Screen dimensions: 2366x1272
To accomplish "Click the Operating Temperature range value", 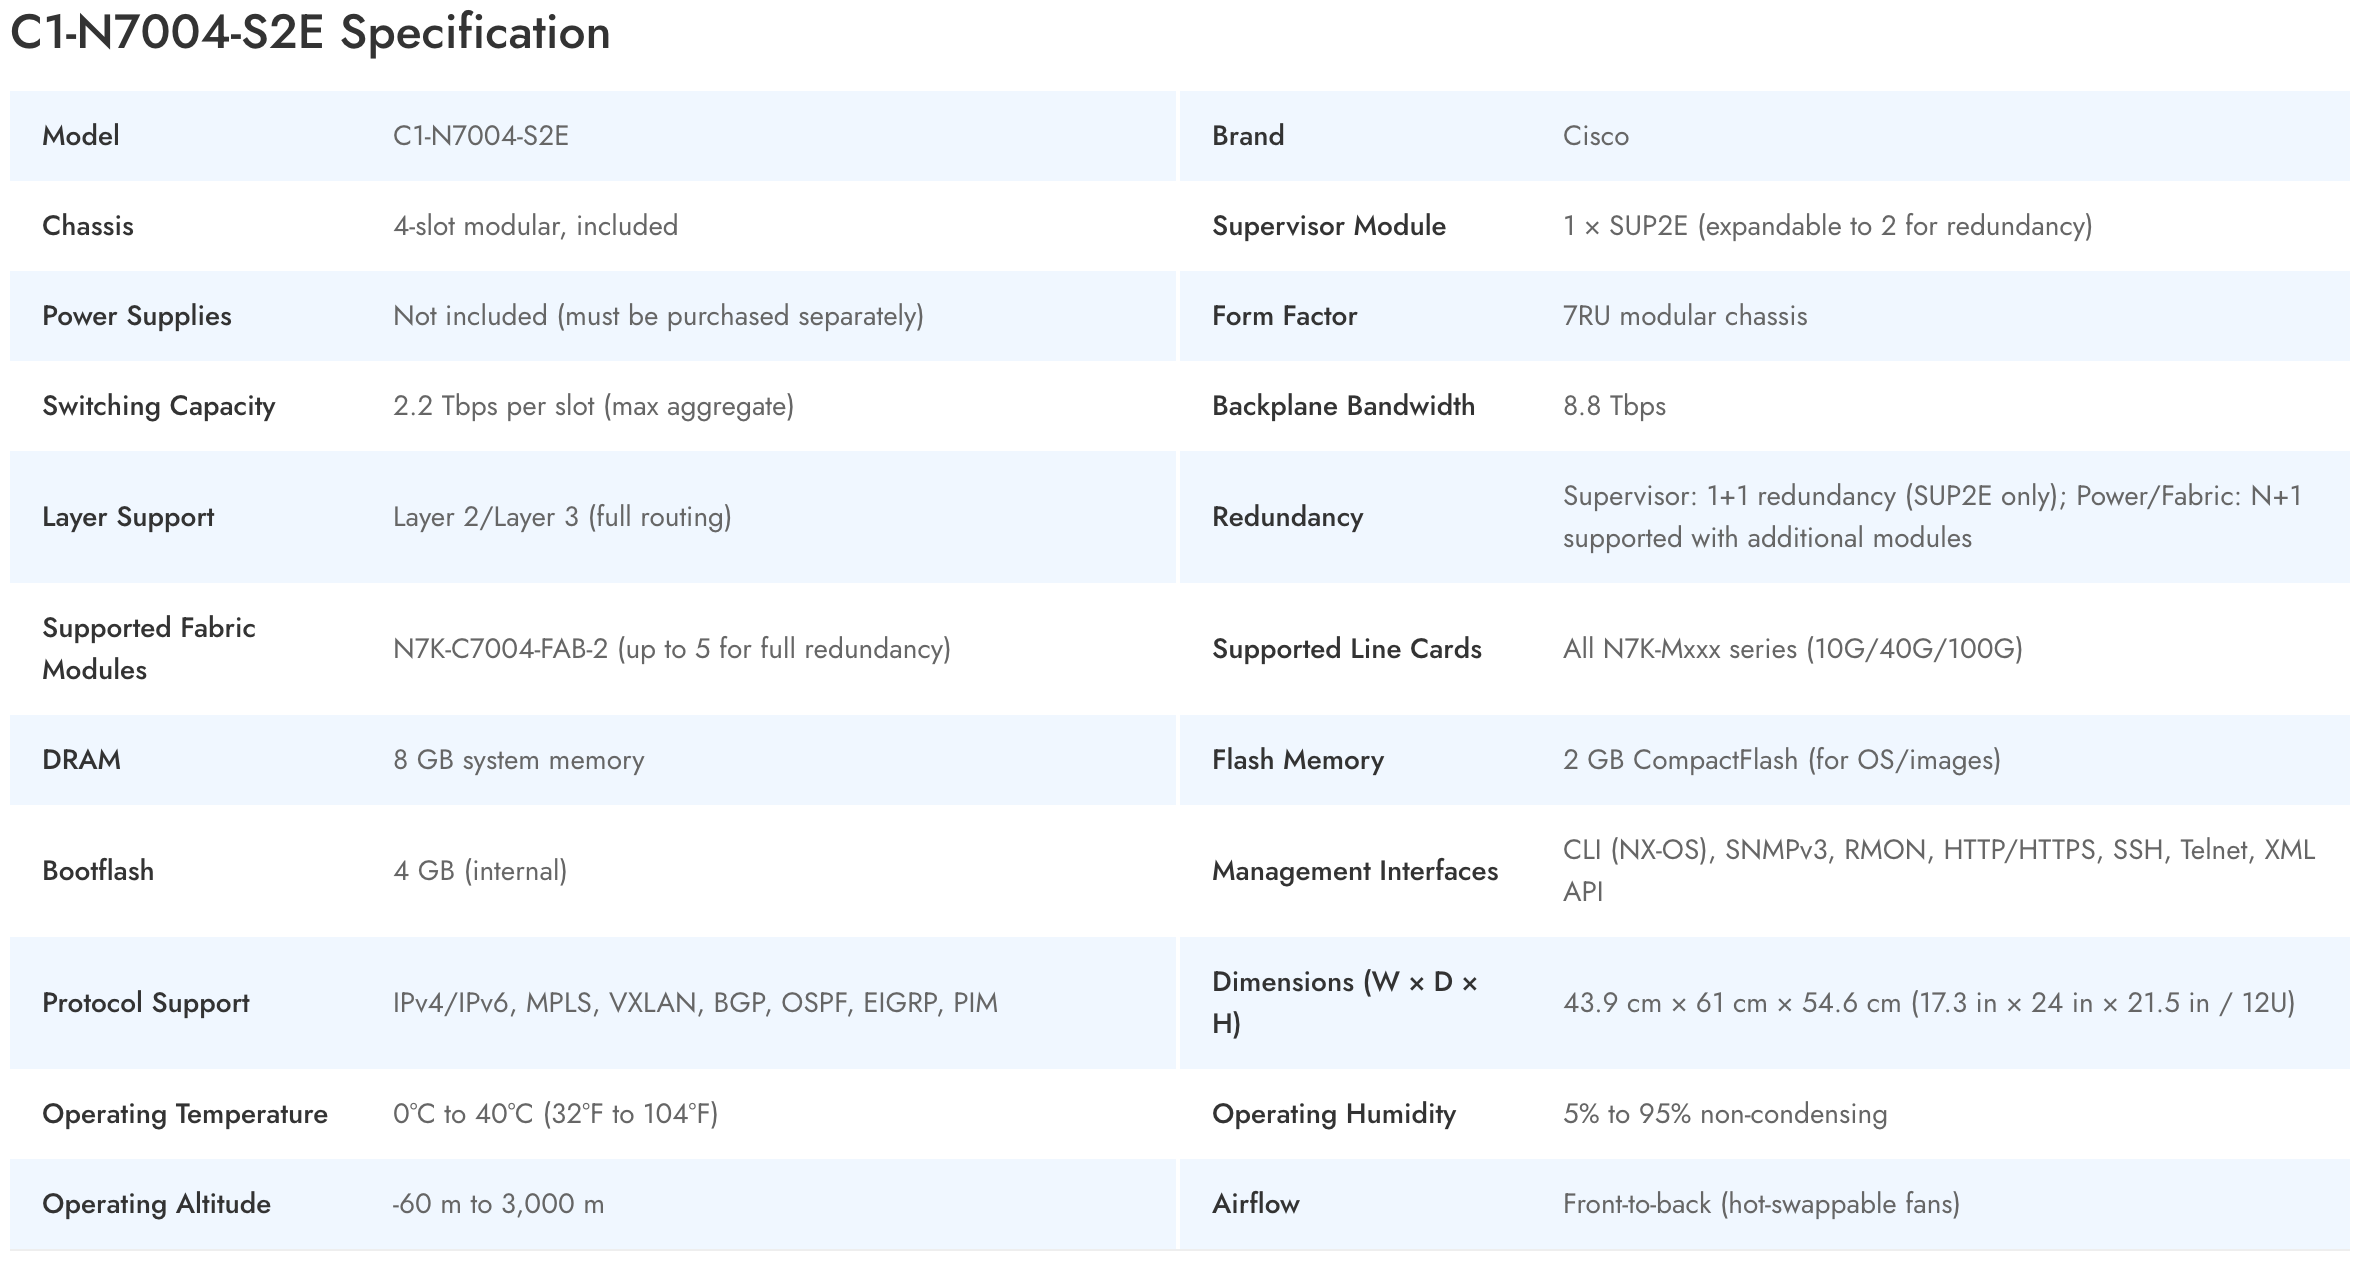I will (555, 1114).
